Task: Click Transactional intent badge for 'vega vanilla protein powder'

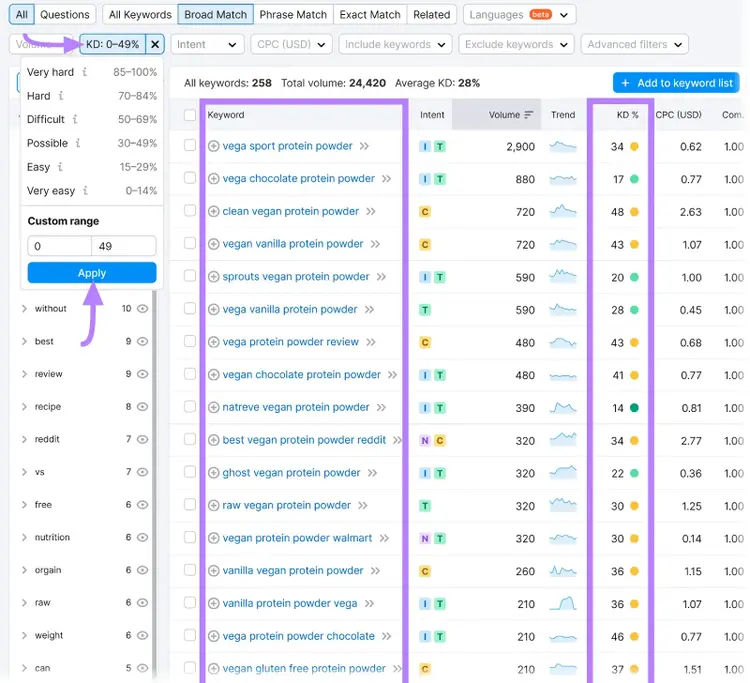Action: pos(425,310)
